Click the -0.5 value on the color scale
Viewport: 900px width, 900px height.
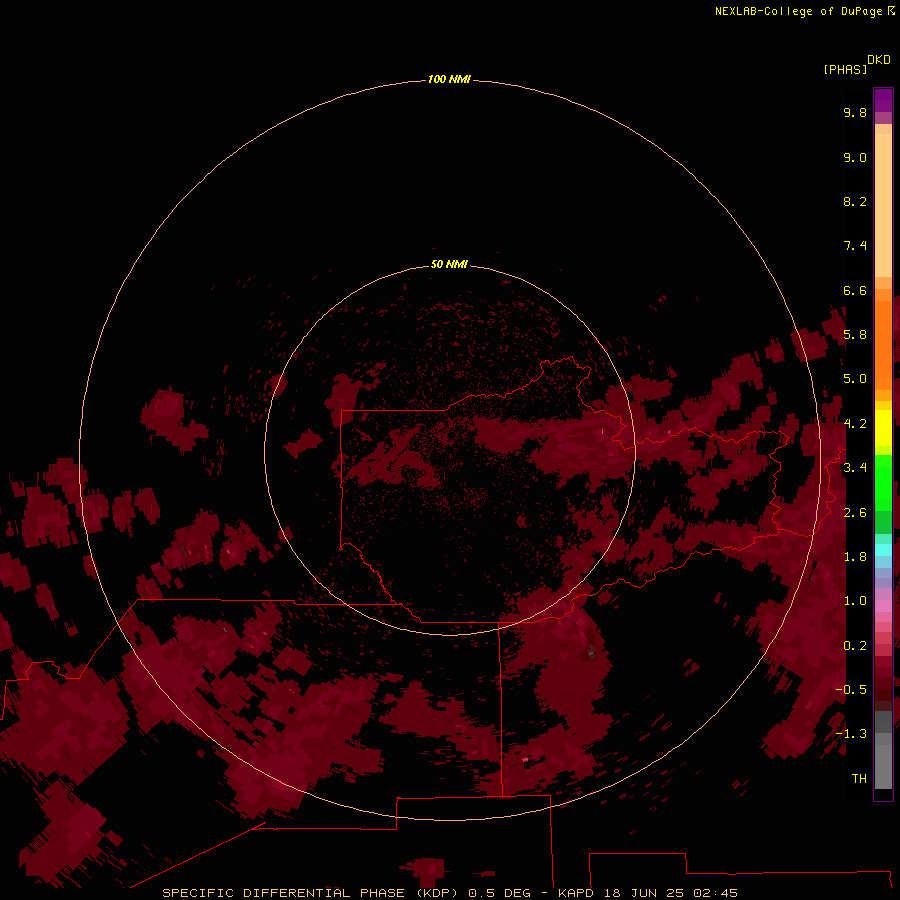pyautogui.click(x=851, y=690)
